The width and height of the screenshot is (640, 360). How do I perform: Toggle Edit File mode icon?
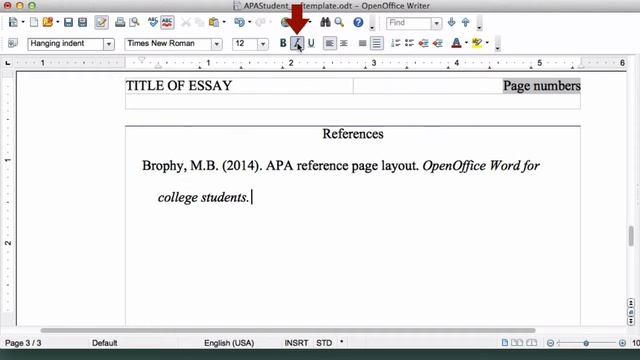101,22
